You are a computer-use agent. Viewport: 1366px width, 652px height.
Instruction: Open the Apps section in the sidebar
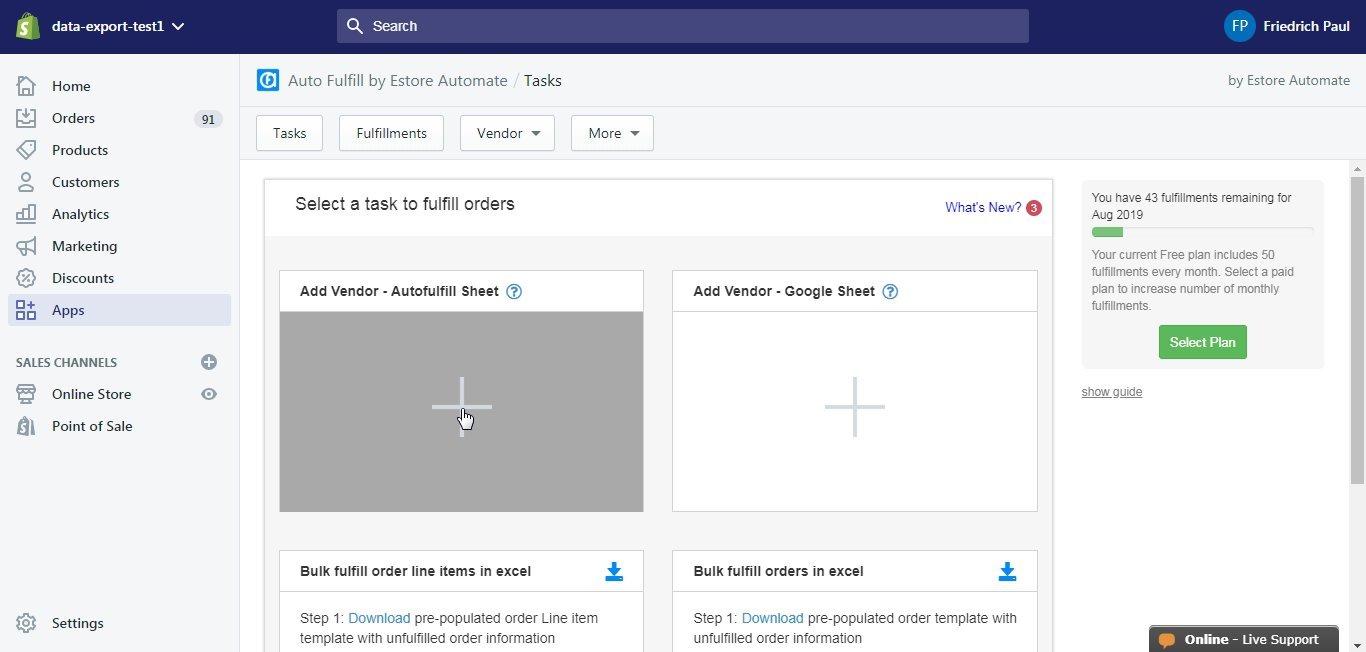point(67,310)
